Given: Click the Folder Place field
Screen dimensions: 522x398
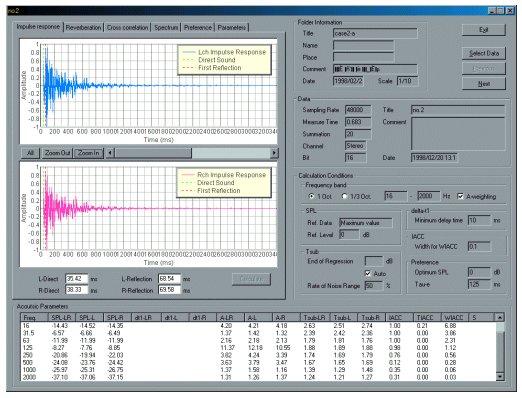Looking at the screenshot, I should click(363, 57).
